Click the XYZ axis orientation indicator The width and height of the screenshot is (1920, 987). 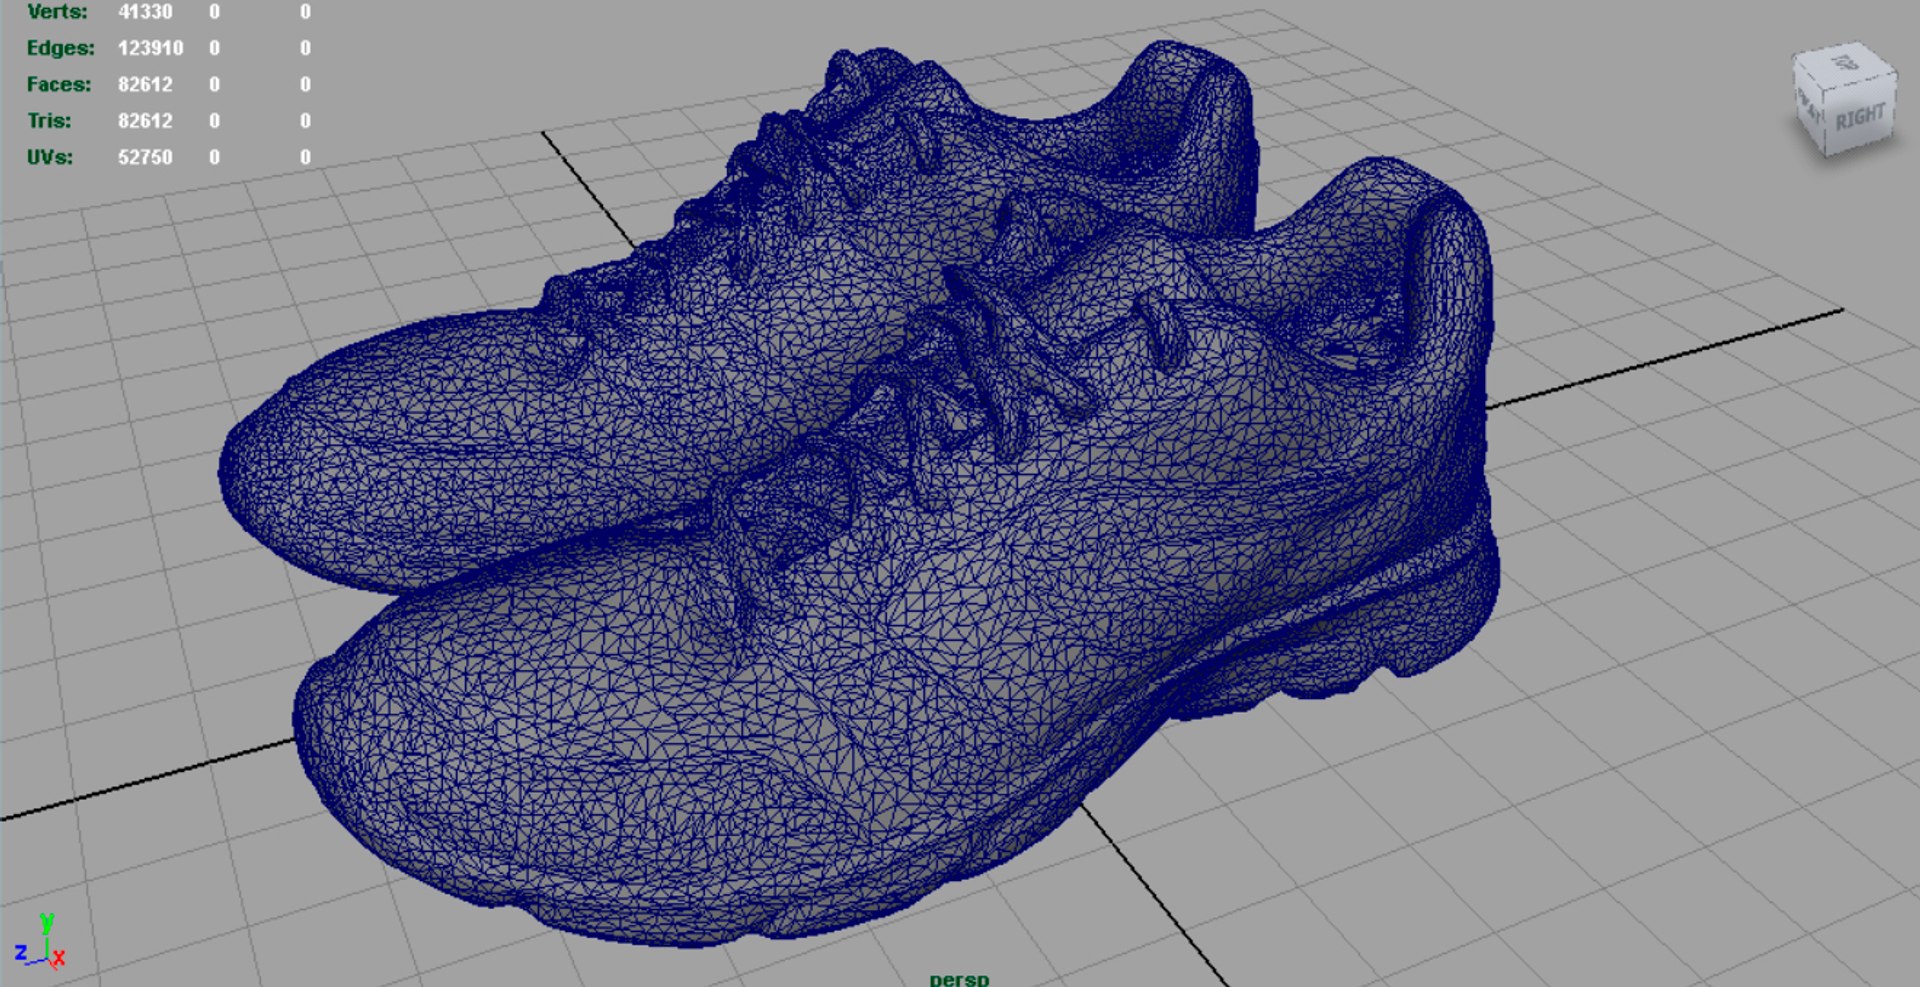[40, 942]
